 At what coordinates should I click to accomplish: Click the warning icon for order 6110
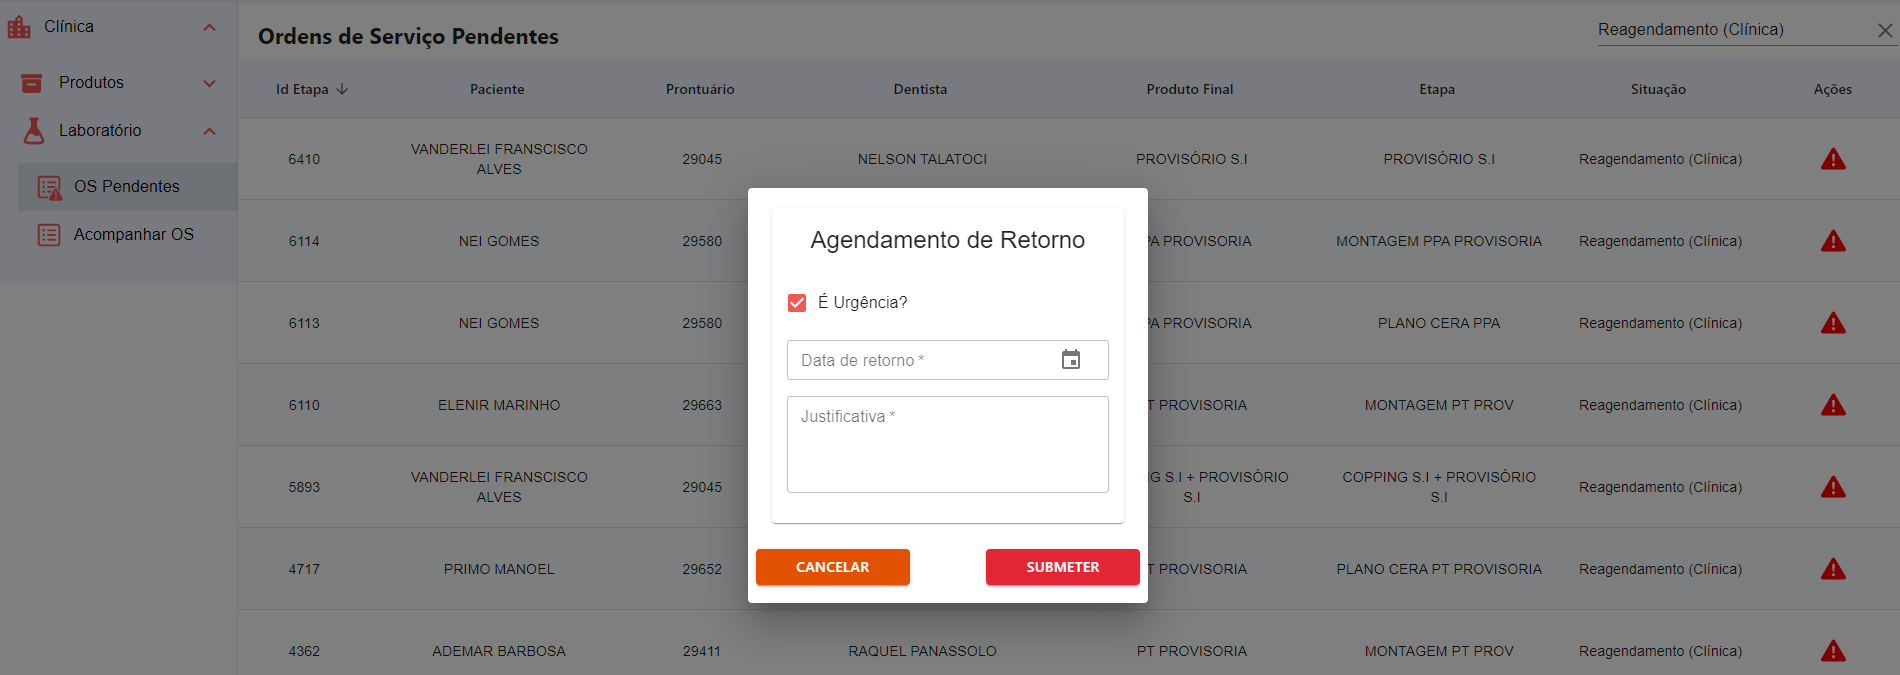[x=1832, y=405]
